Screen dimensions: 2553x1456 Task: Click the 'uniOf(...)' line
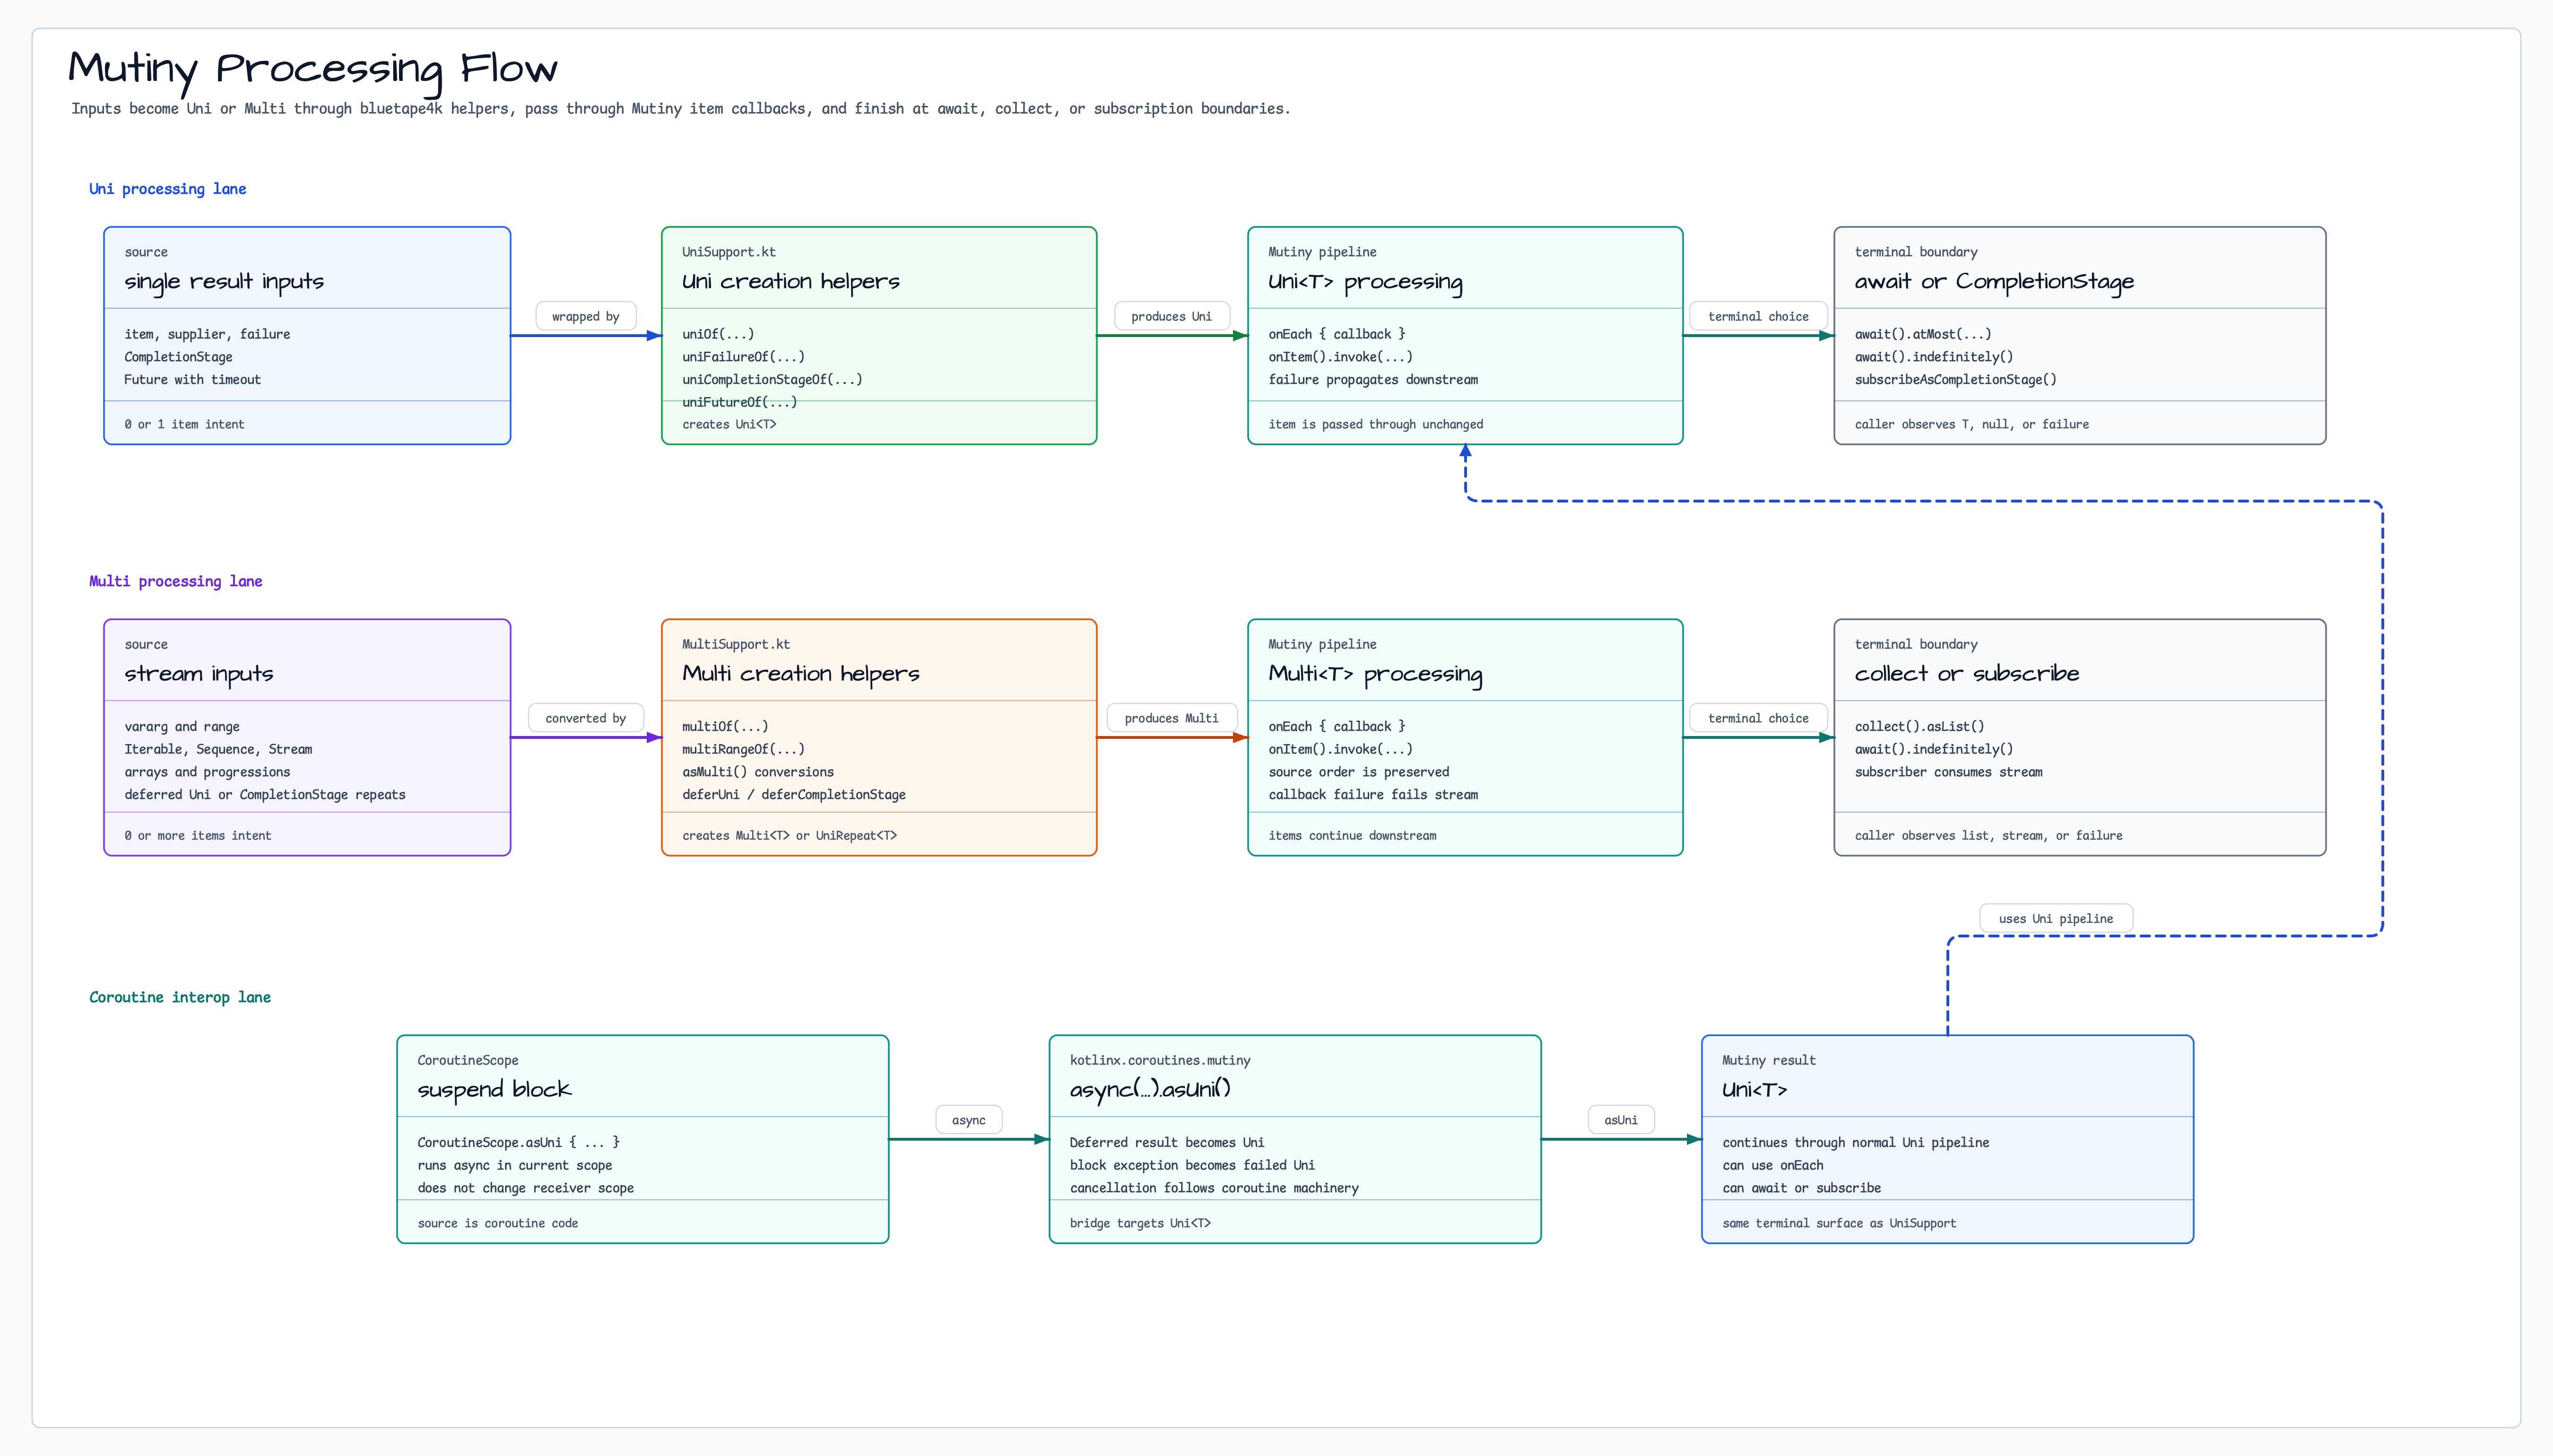[718, 334]
